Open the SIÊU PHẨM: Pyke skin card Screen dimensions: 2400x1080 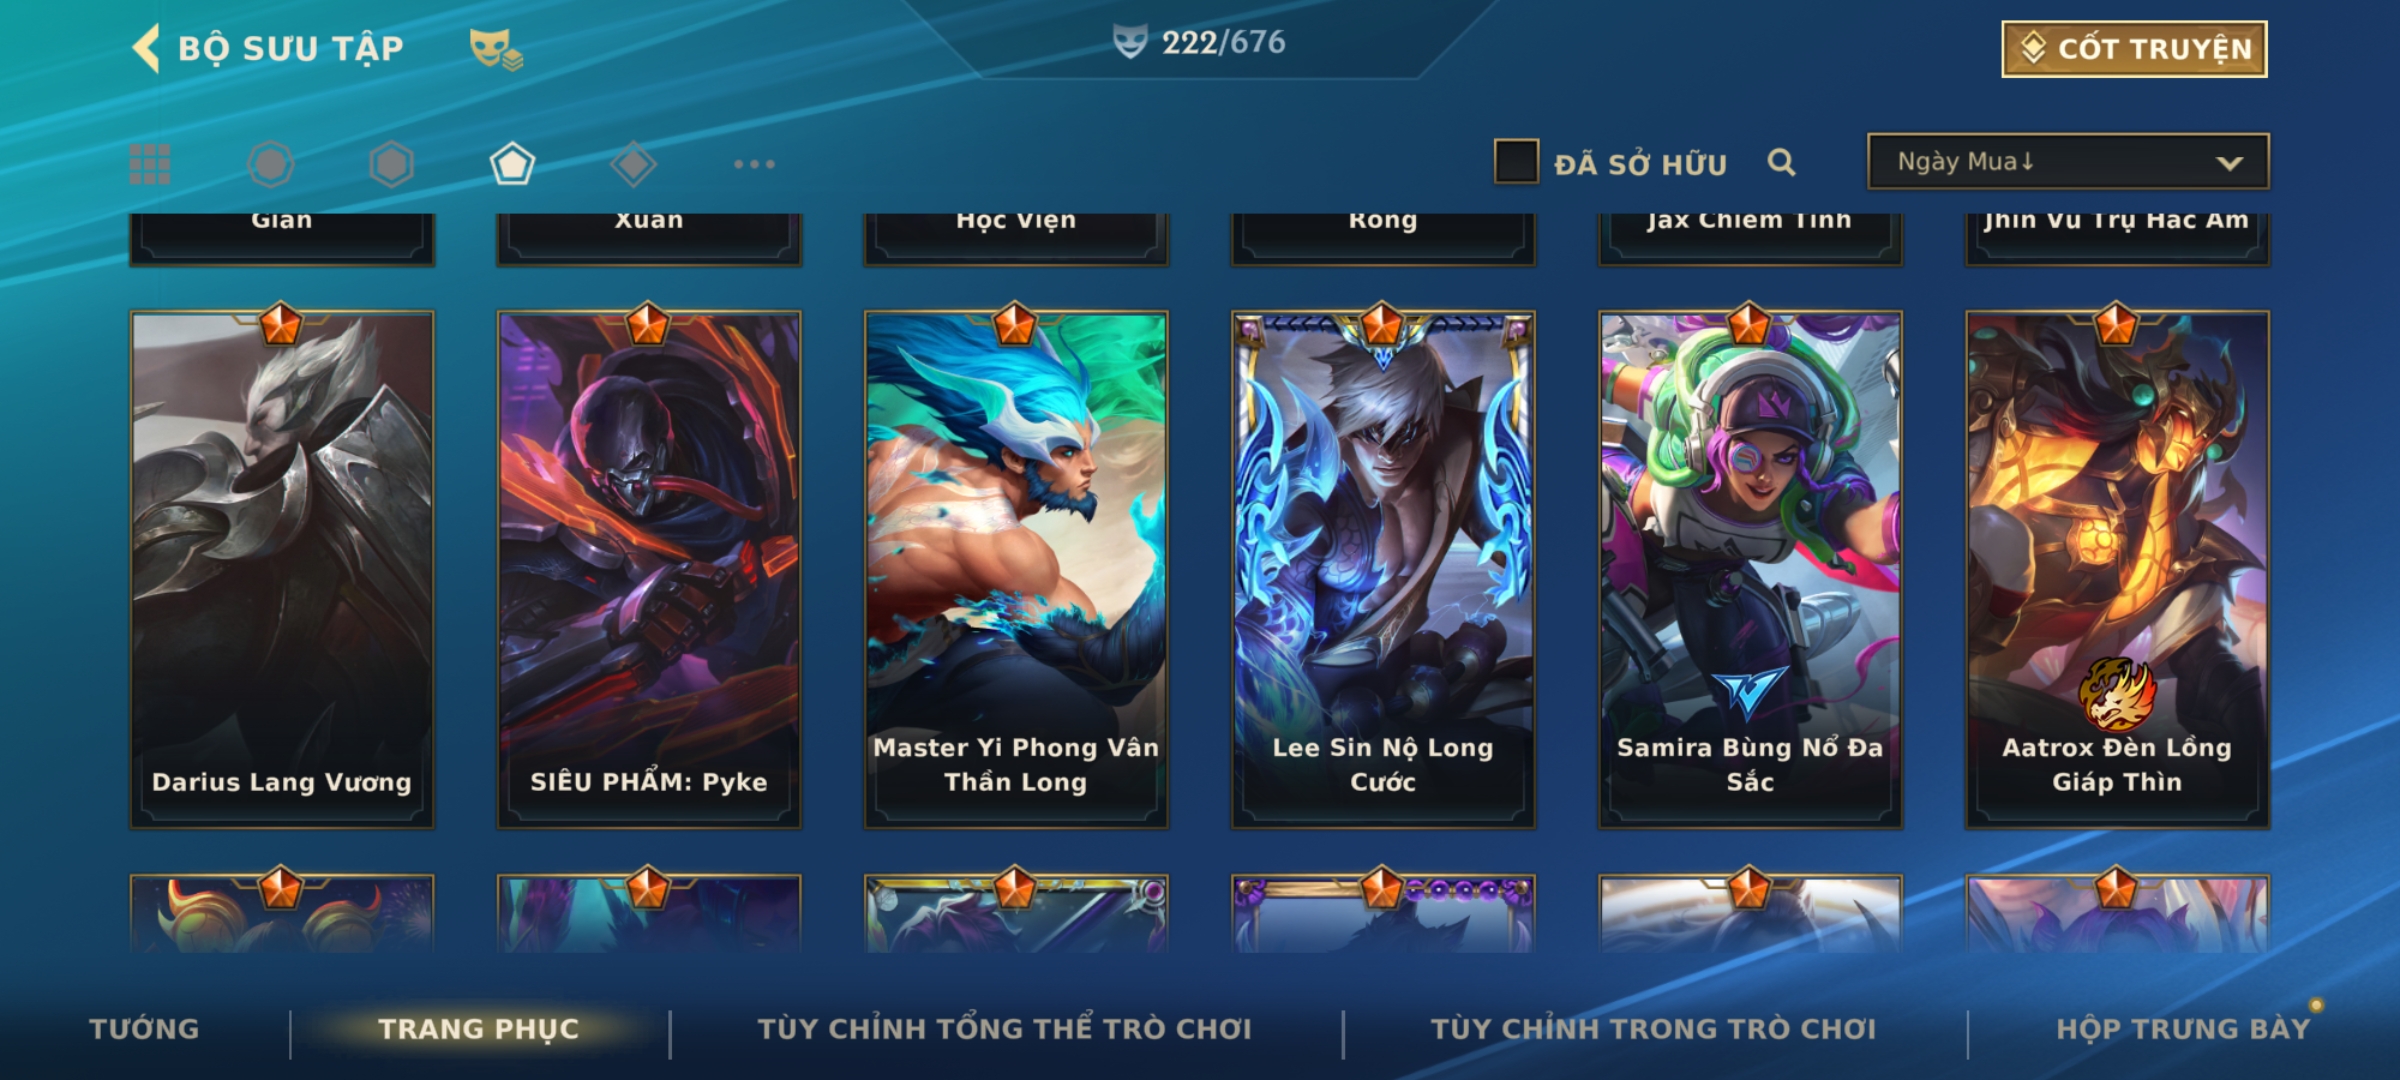pos(649,569)
